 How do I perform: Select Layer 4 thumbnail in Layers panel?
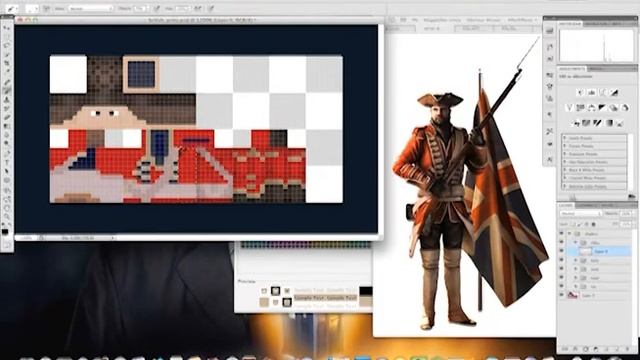(586, 251)
